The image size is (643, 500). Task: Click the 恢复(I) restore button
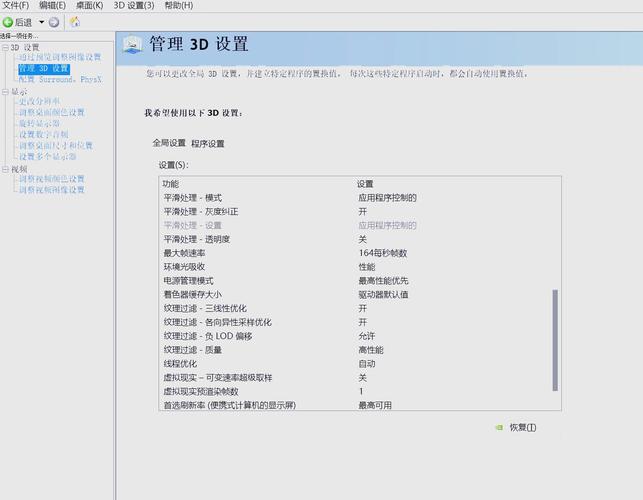coord(522,427)
